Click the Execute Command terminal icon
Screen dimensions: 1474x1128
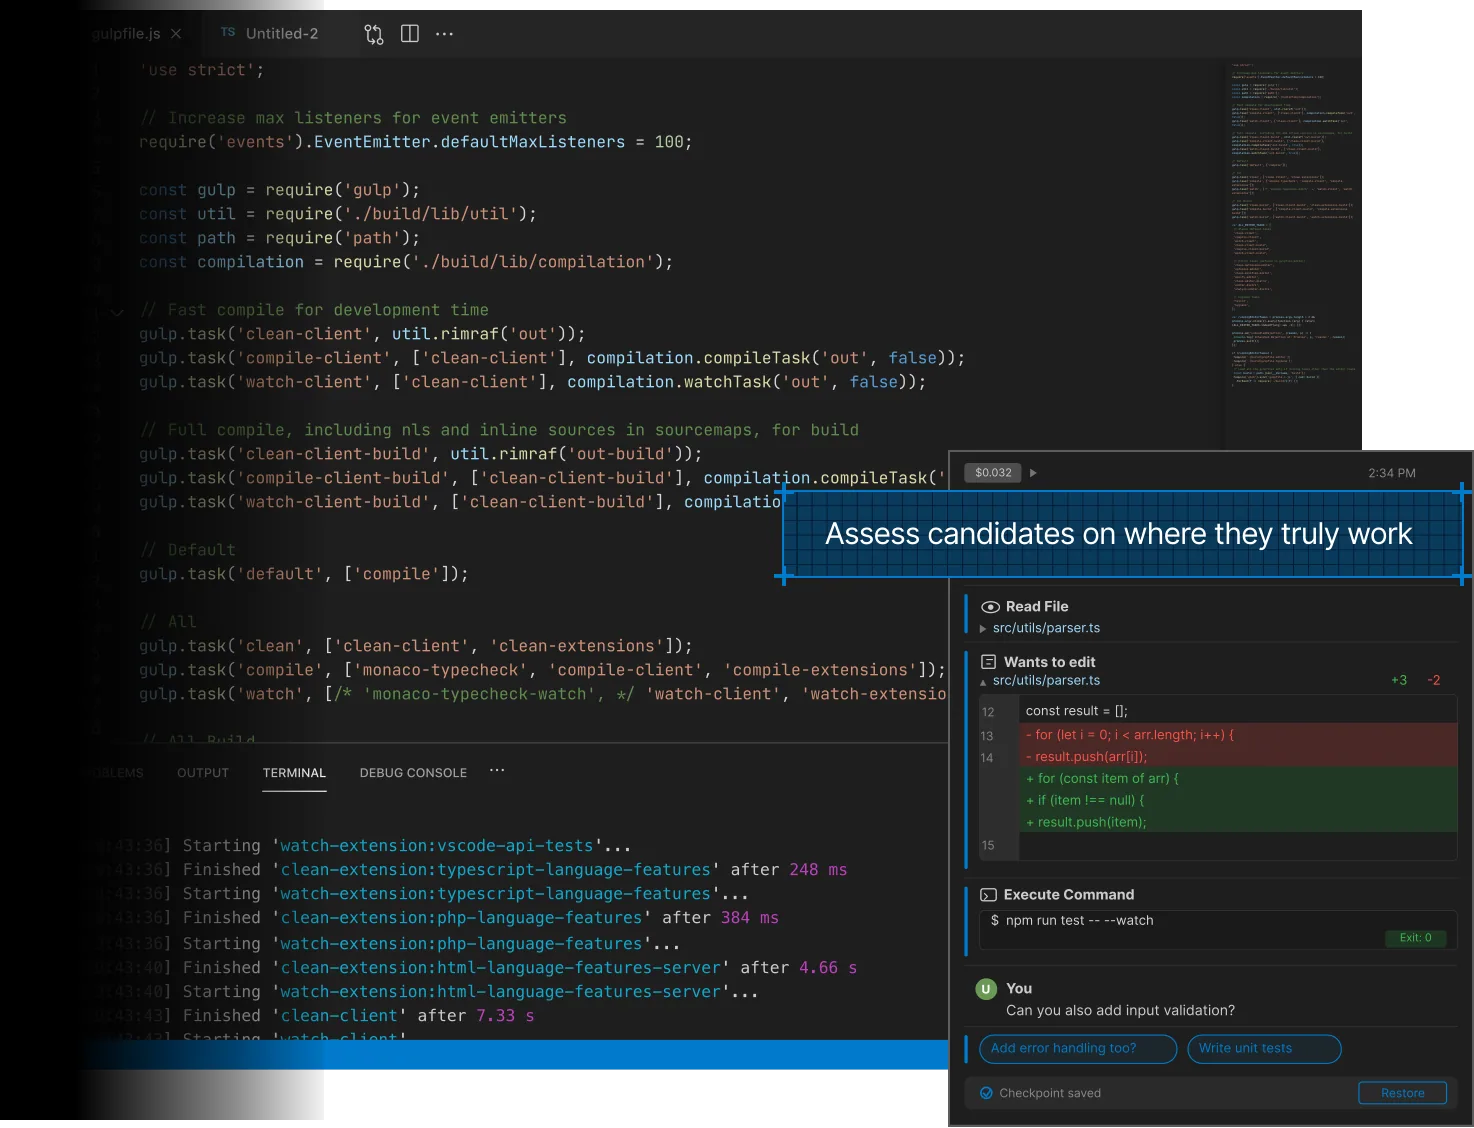(989, 895)
